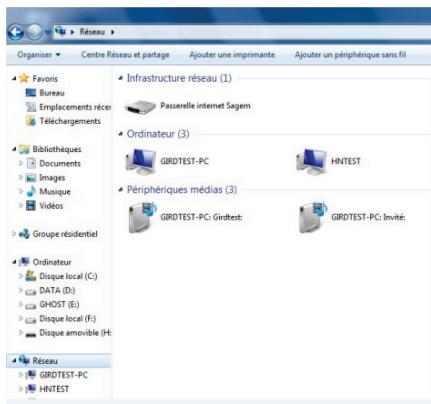Open Centre Réseau et partage
This screenshot has width=431, height=404.
pyautogui.click(x=125, y=55)
